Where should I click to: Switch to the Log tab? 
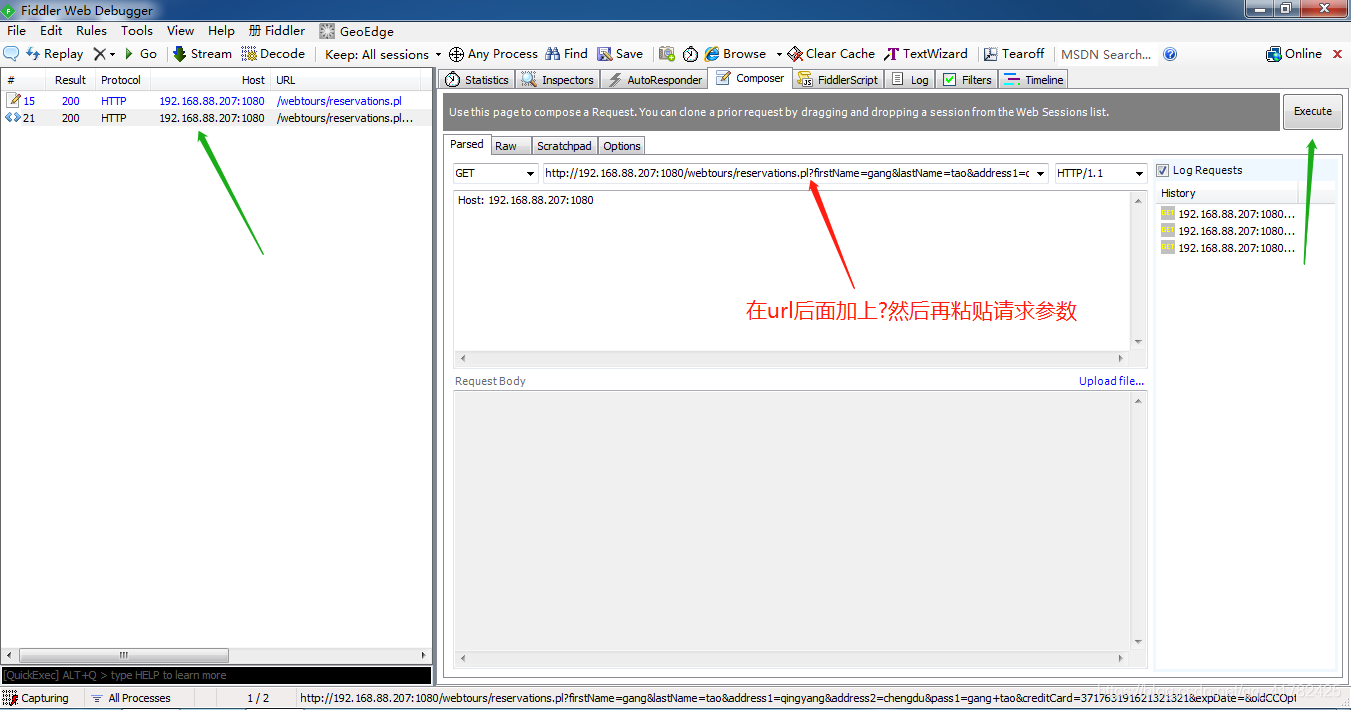point(910,79)
